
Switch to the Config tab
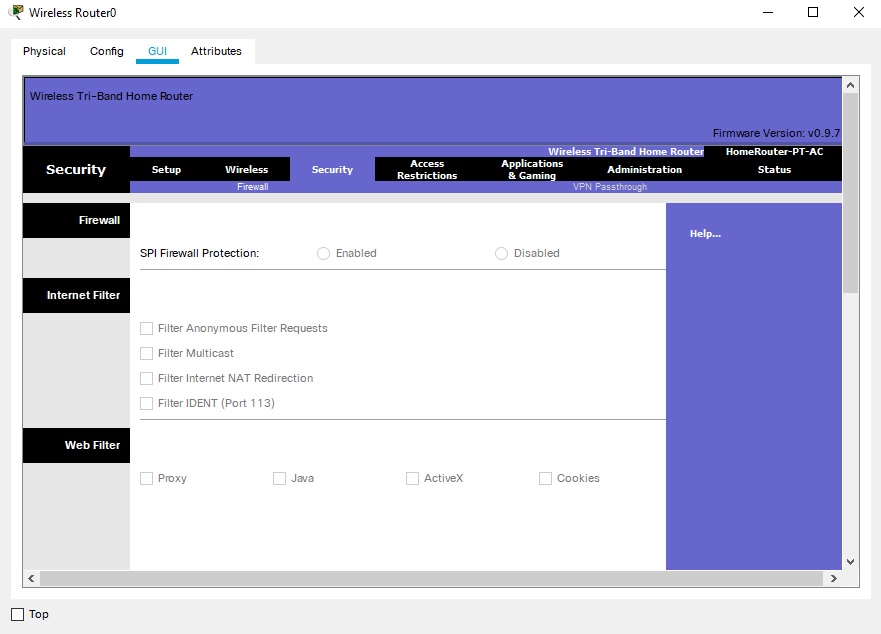pos(106,51)
